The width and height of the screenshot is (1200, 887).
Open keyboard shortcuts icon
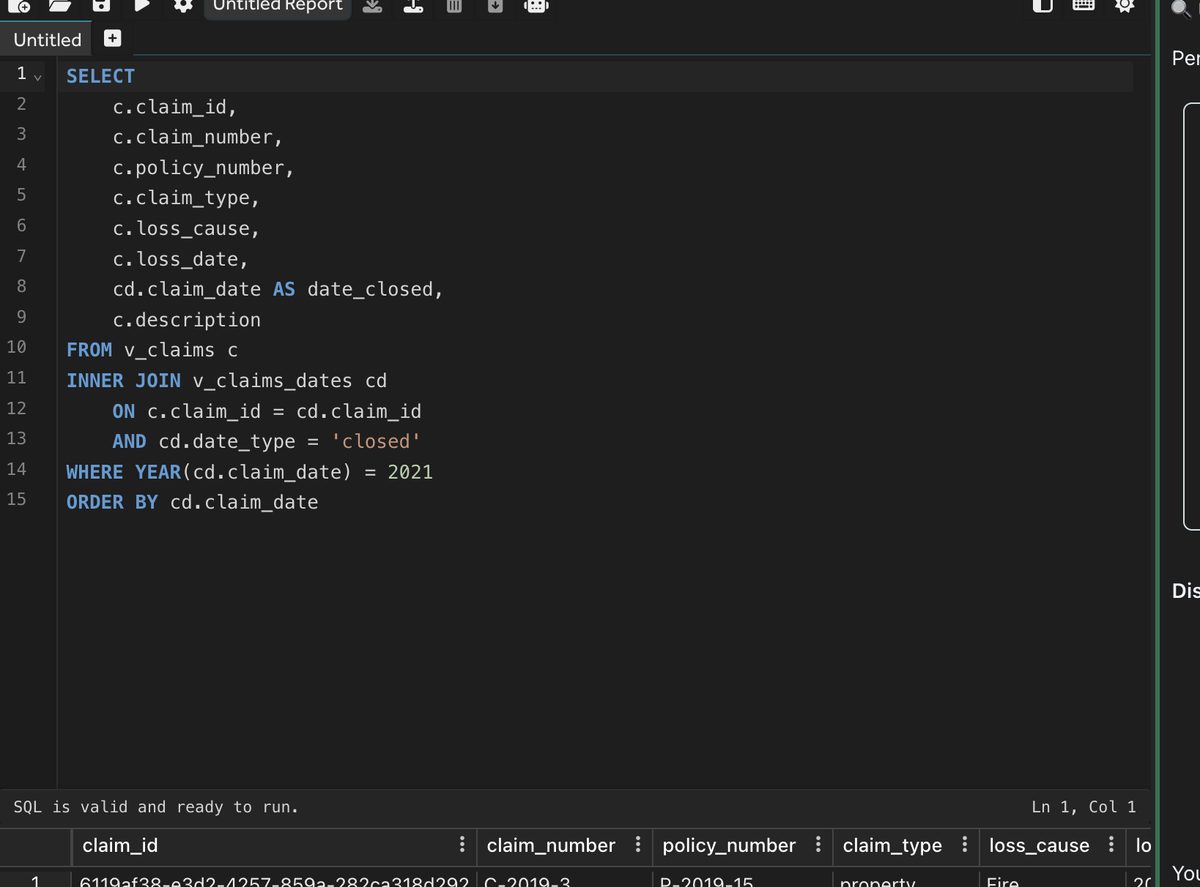click(1083, 6)
